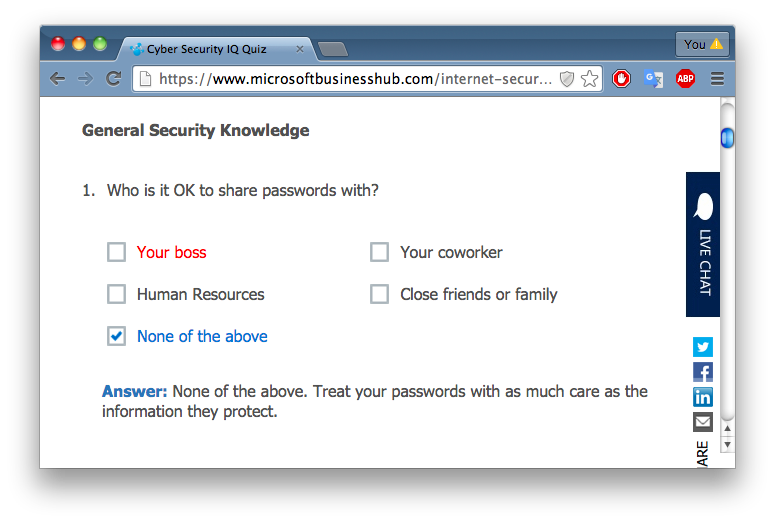Open the Live Chat panel
The width and height of the screenshot is (775, 523).
click(703, 245)
